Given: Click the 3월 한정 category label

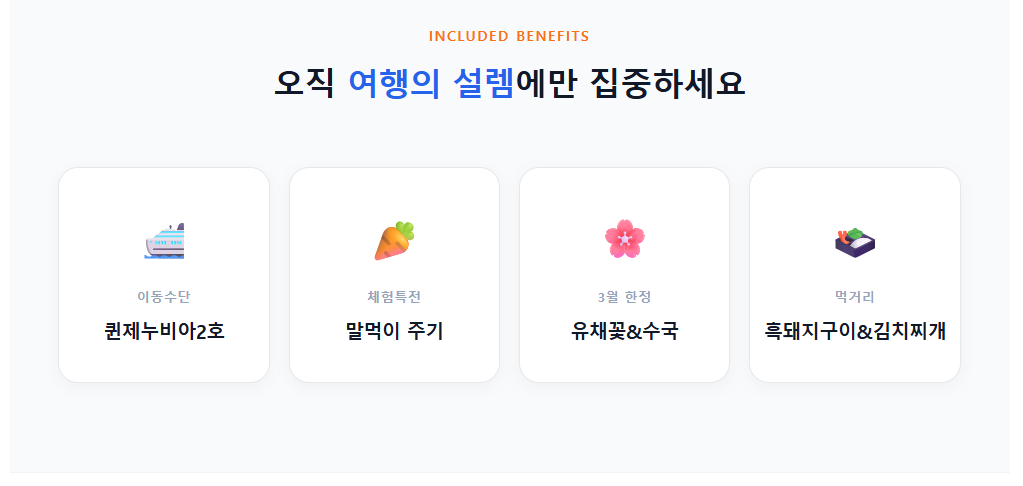Looking at the screenshot, I should (x=624, y=296).
